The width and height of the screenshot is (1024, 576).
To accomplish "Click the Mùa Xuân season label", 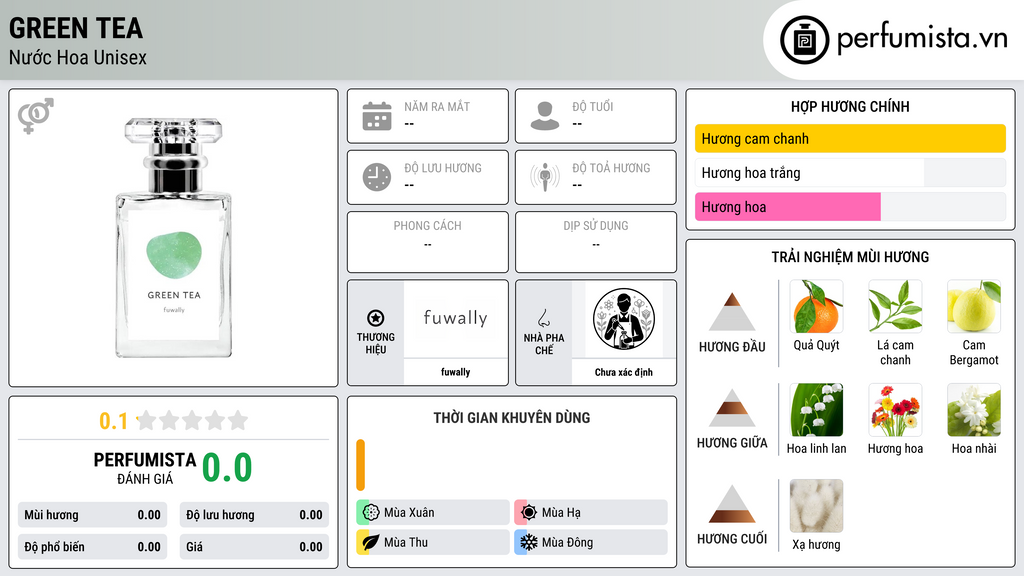I will point(409,513).
